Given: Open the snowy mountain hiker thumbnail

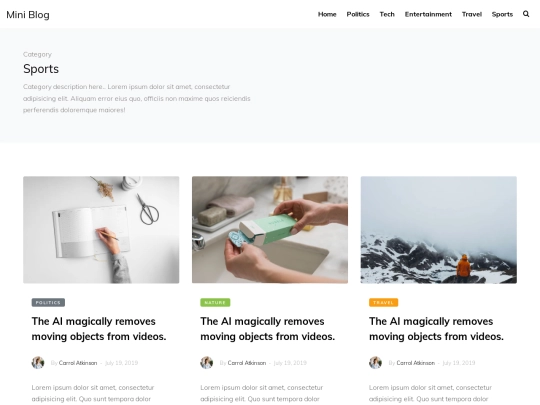Looking at the screenshot, I should pyautogui.click(x=438, y=230).
